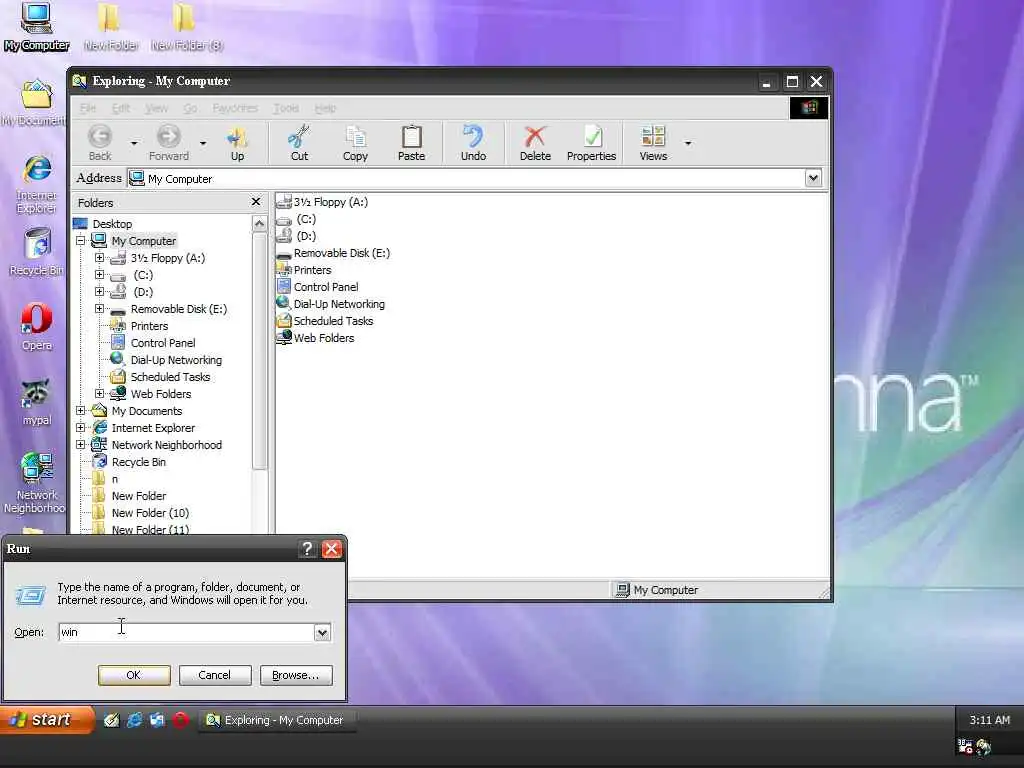Click Cancel in the Run dialog
Image resolution: width=1024 pixels, height=768 pixels.
[x=215, y=675]
